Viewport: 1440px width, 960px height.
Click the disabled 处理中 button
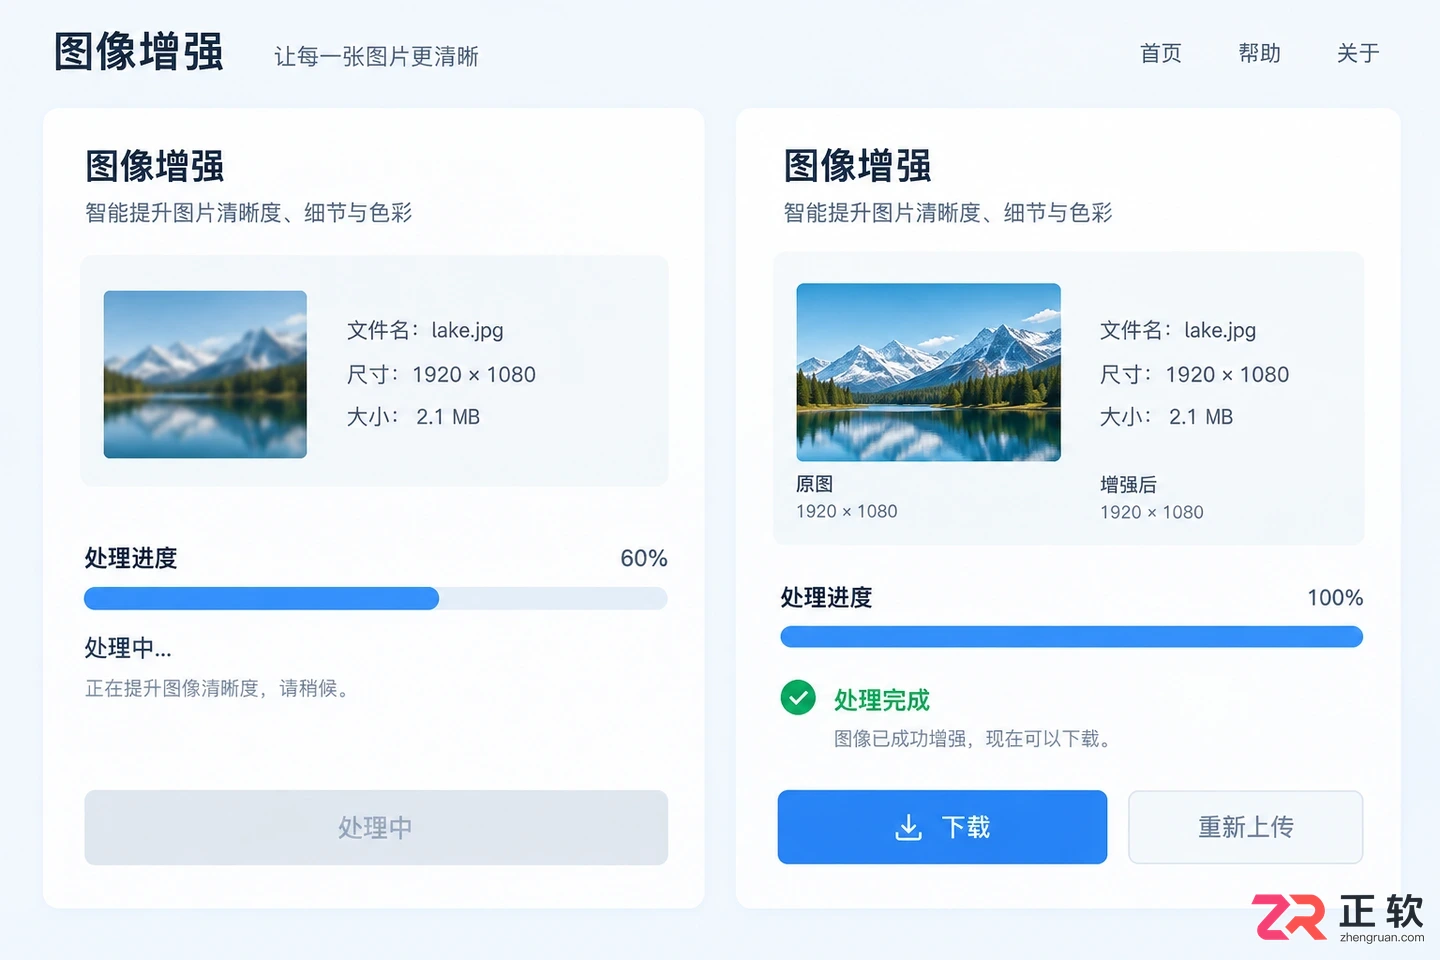click(376, 827)
